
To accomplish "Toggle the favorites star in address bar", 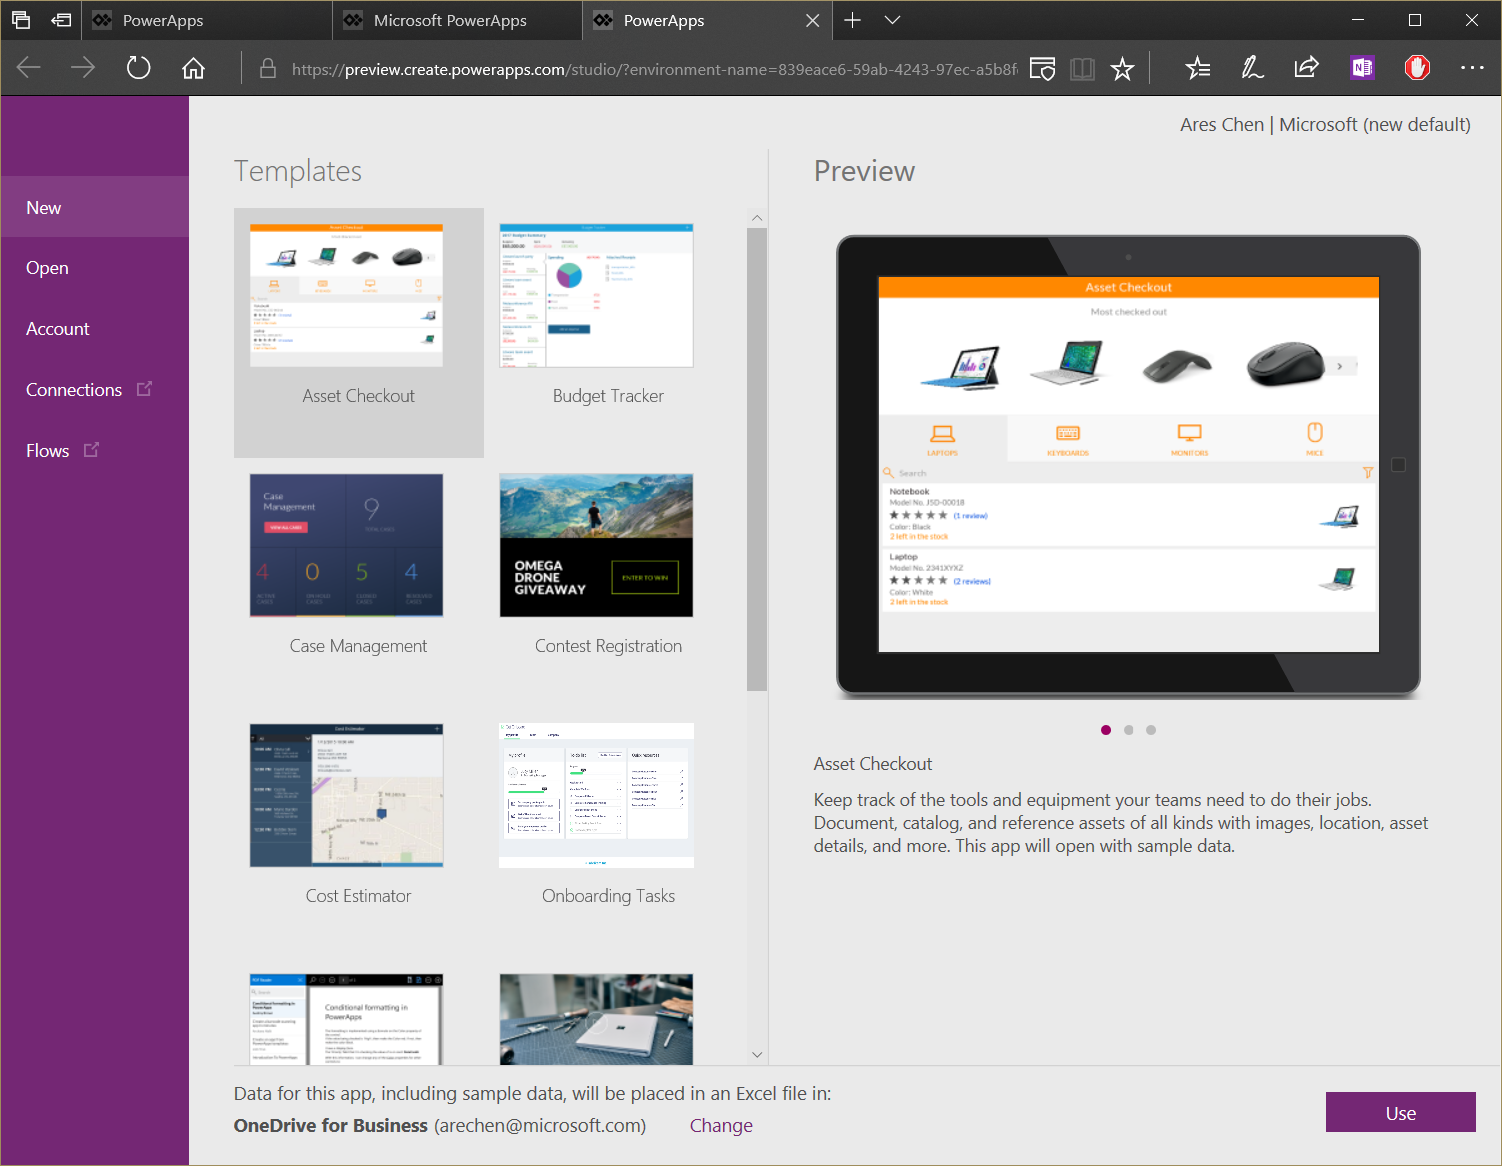I will point(1122,68).
